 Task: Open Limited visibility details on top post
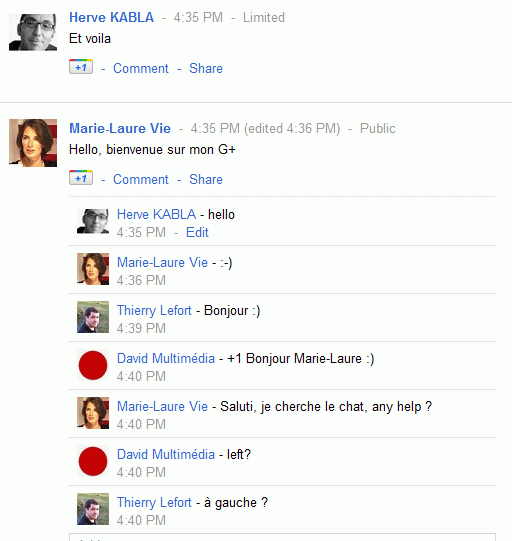264,18
